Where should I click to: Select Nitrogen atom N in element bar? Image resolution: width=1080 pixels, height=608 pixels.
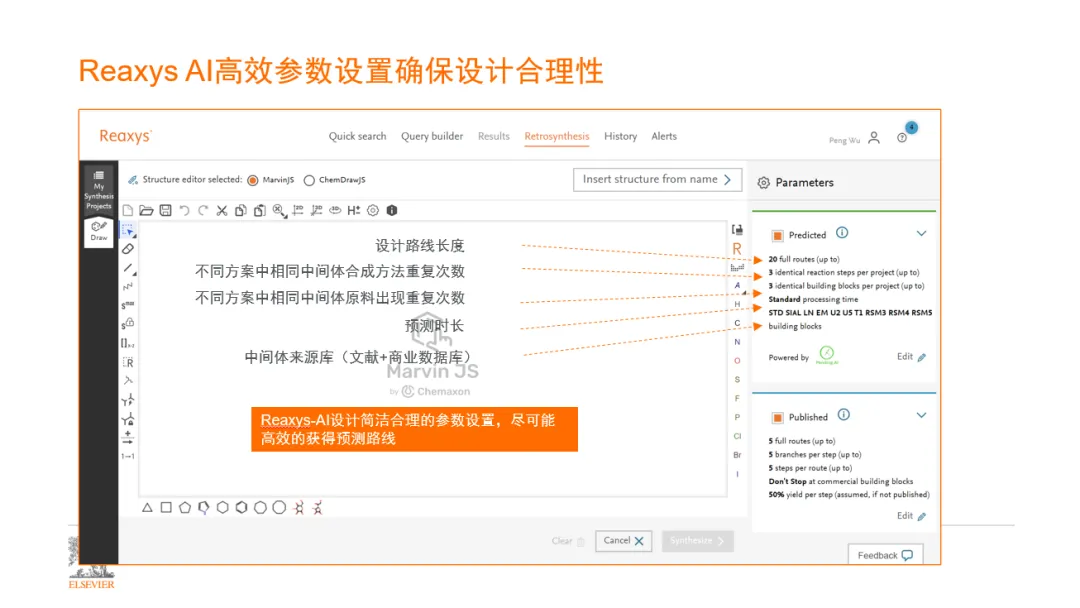737,342
